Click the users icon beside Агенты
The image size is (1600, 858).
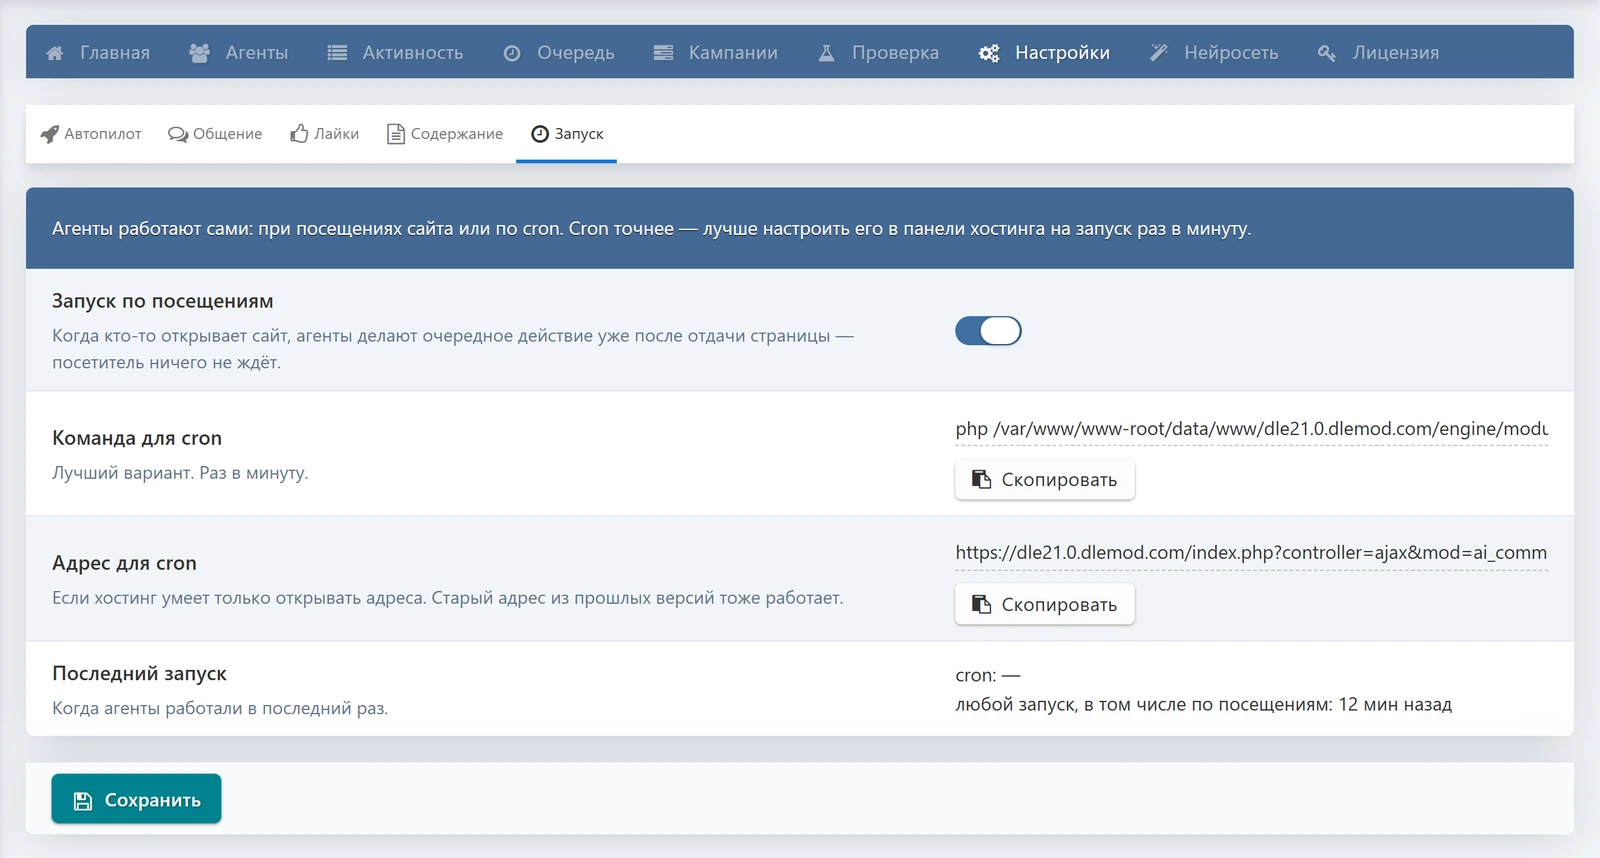pyautogui.click(x=200, y=53)
